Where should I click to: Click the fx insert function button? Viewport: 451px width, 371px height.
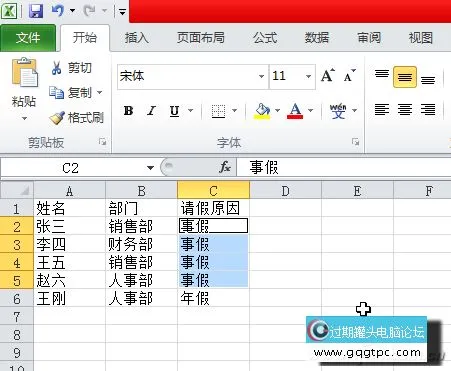click(225, 167)
